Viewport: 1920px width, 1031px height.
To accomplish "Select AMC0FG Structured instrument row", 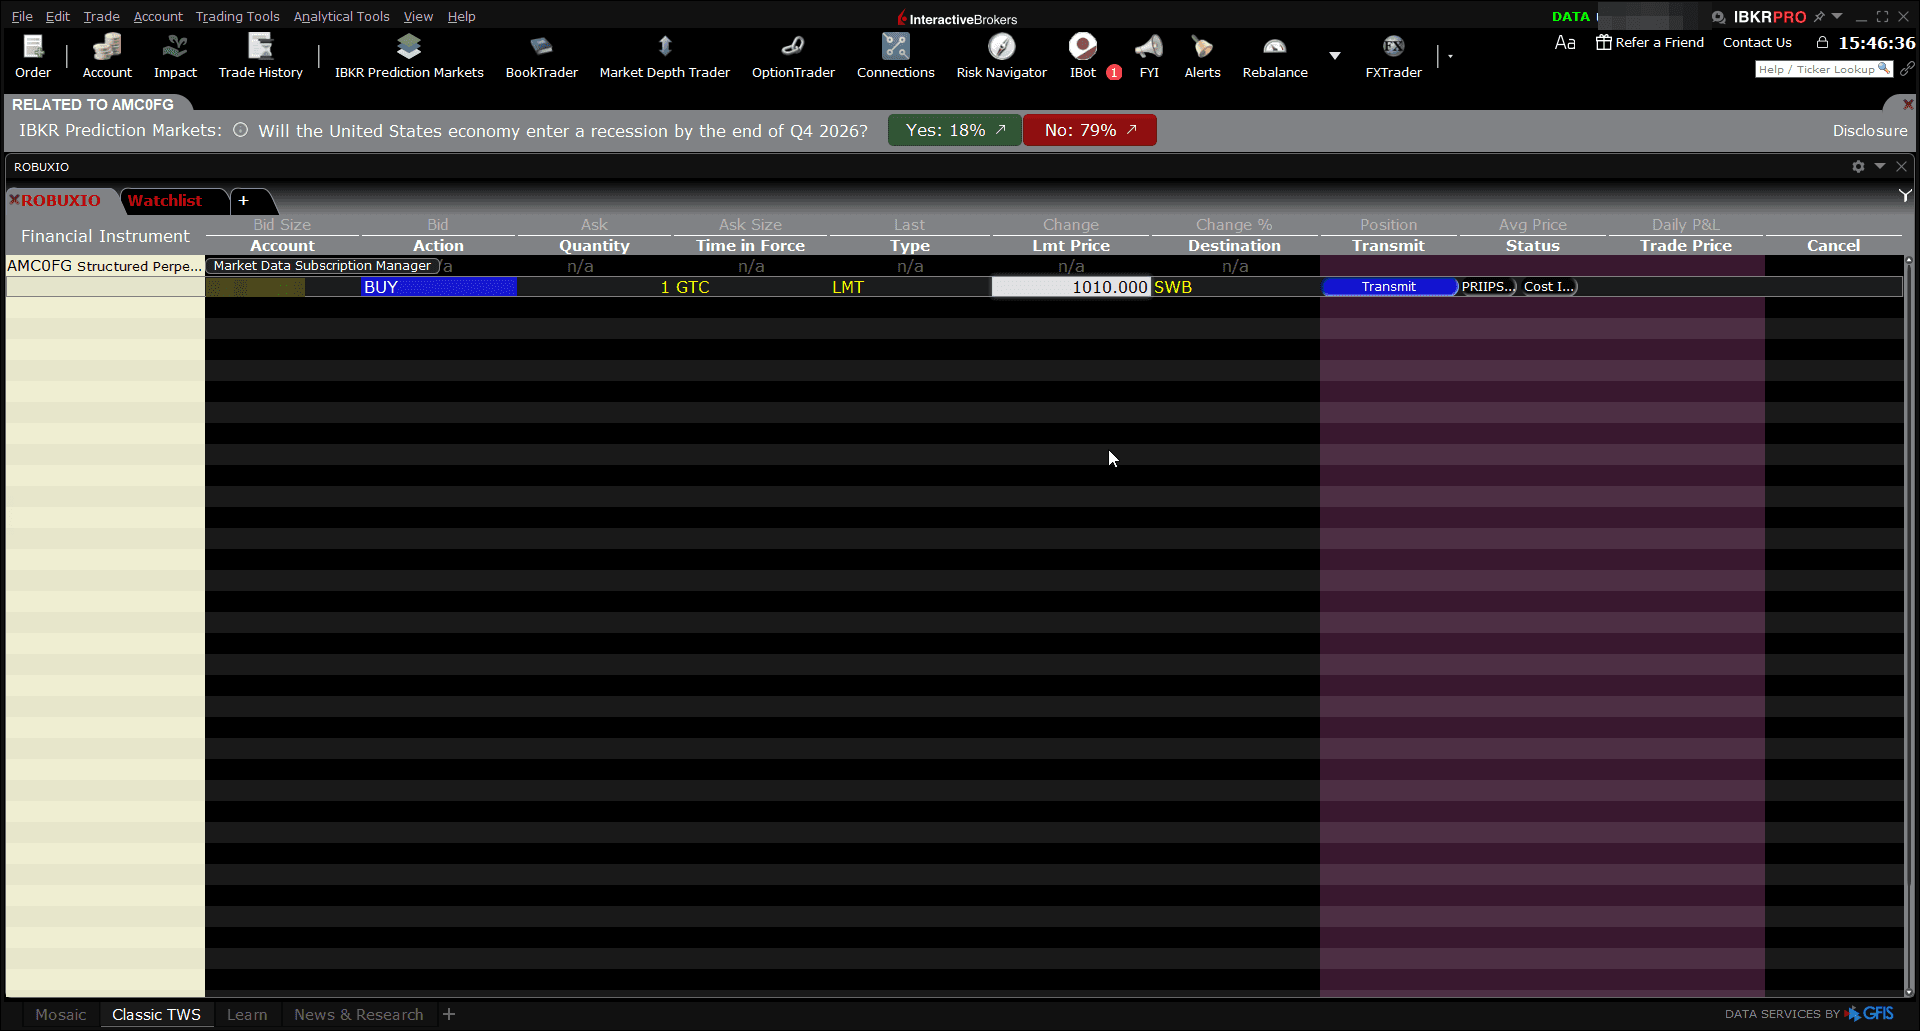I will [105, 266].
